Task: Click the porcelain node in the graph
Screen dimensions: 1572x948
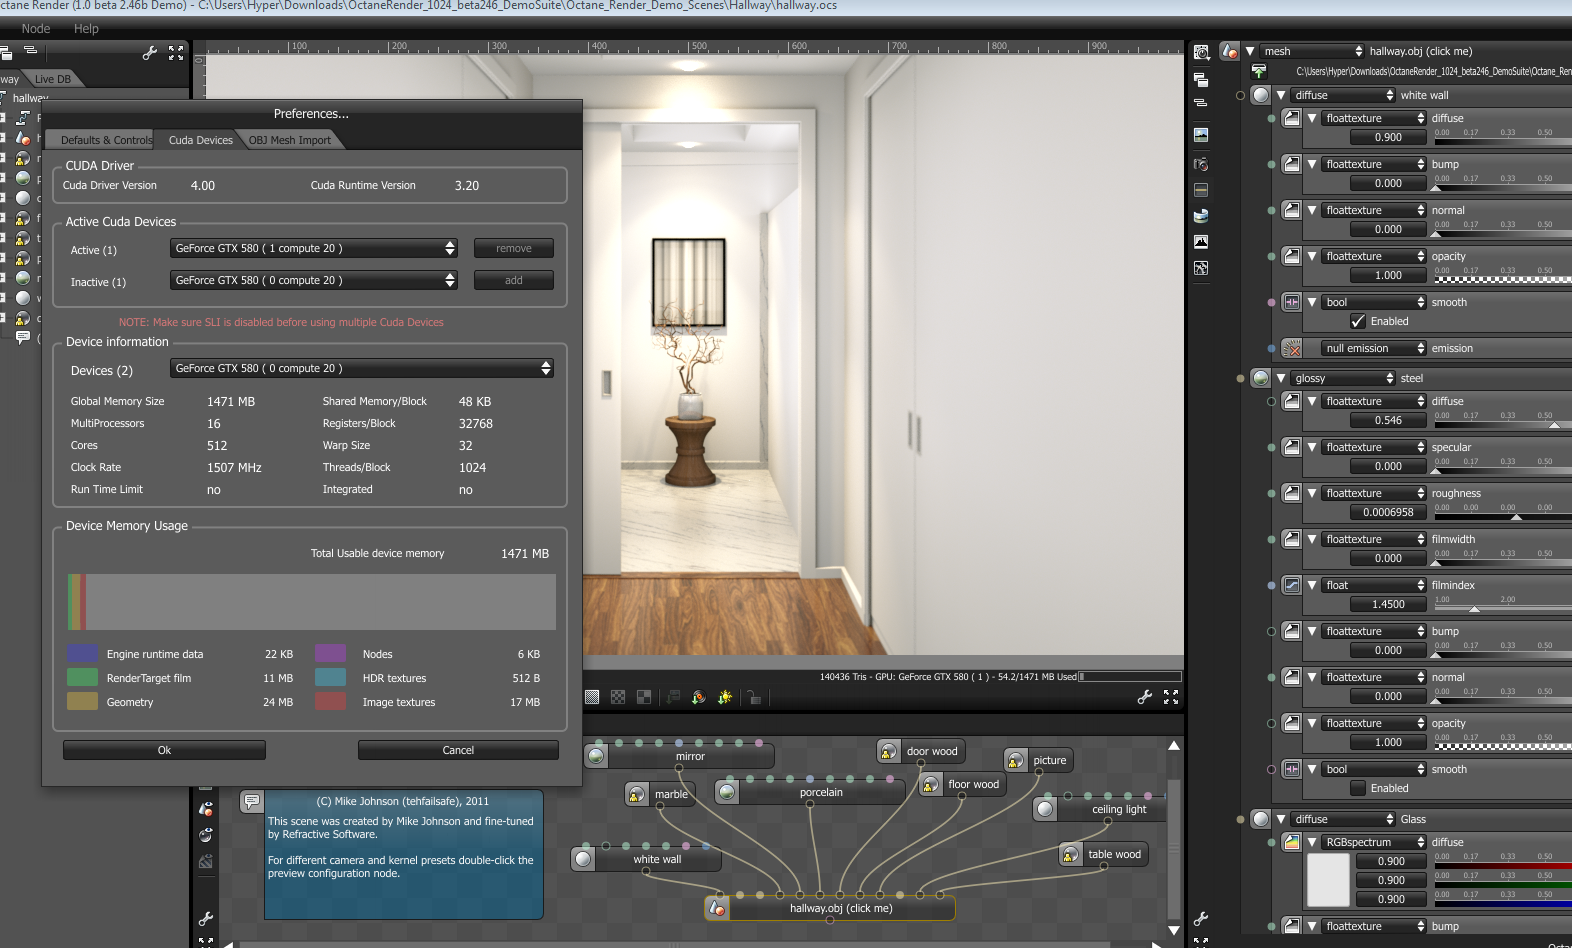Action: [810, 792]
